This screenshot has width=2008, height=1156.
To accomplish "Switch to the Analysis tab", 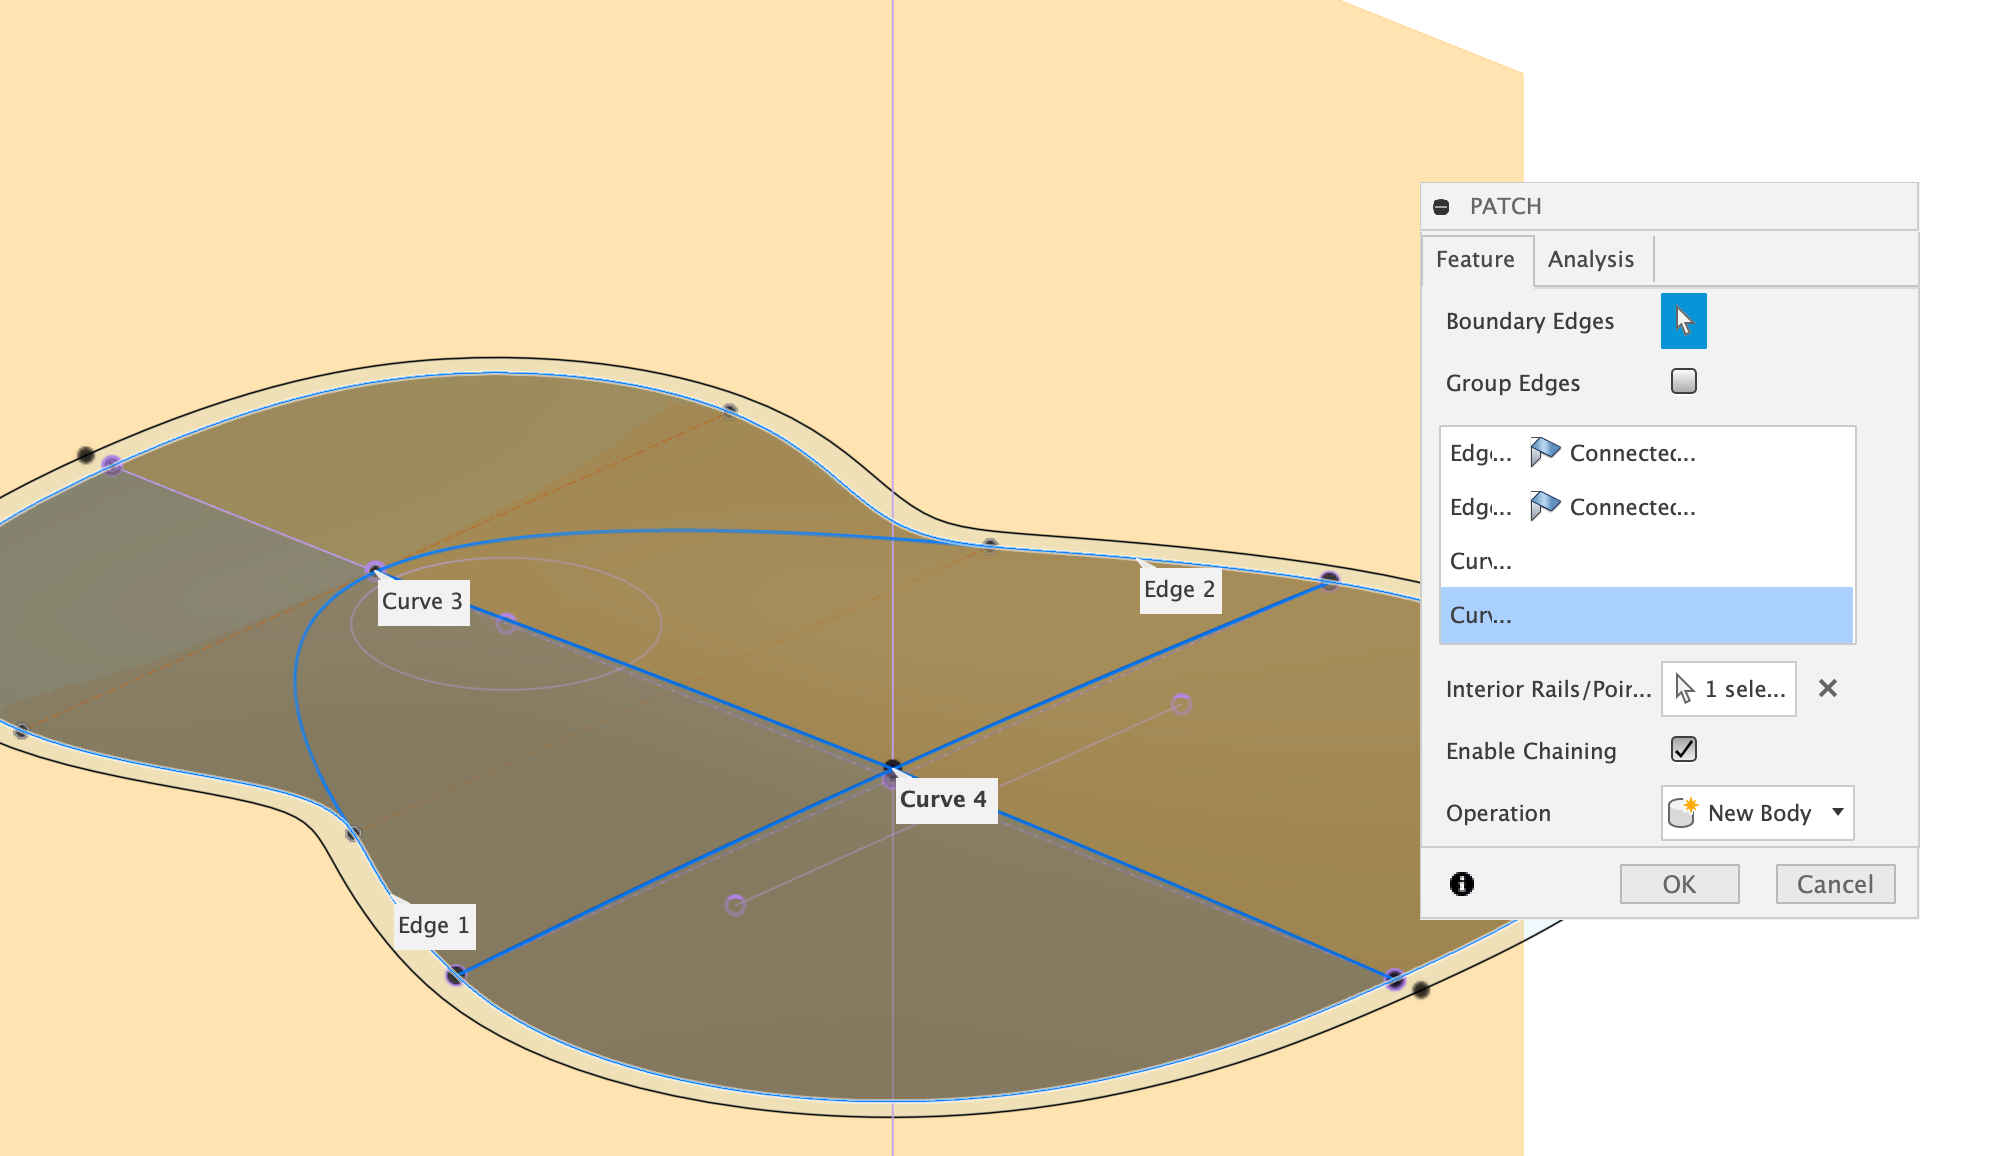I will pos(1590,260).
